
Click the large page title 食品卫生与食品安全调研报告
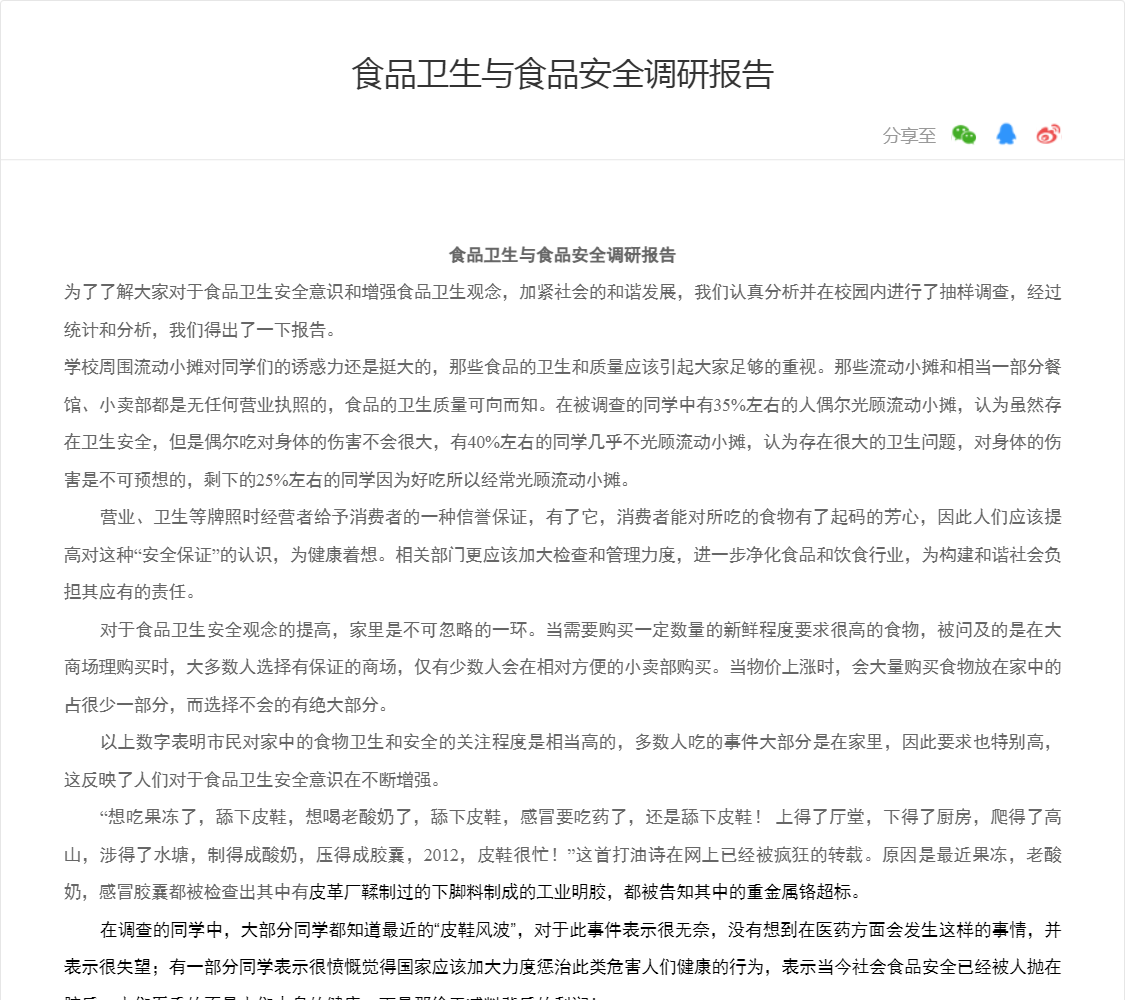point(562,74)
